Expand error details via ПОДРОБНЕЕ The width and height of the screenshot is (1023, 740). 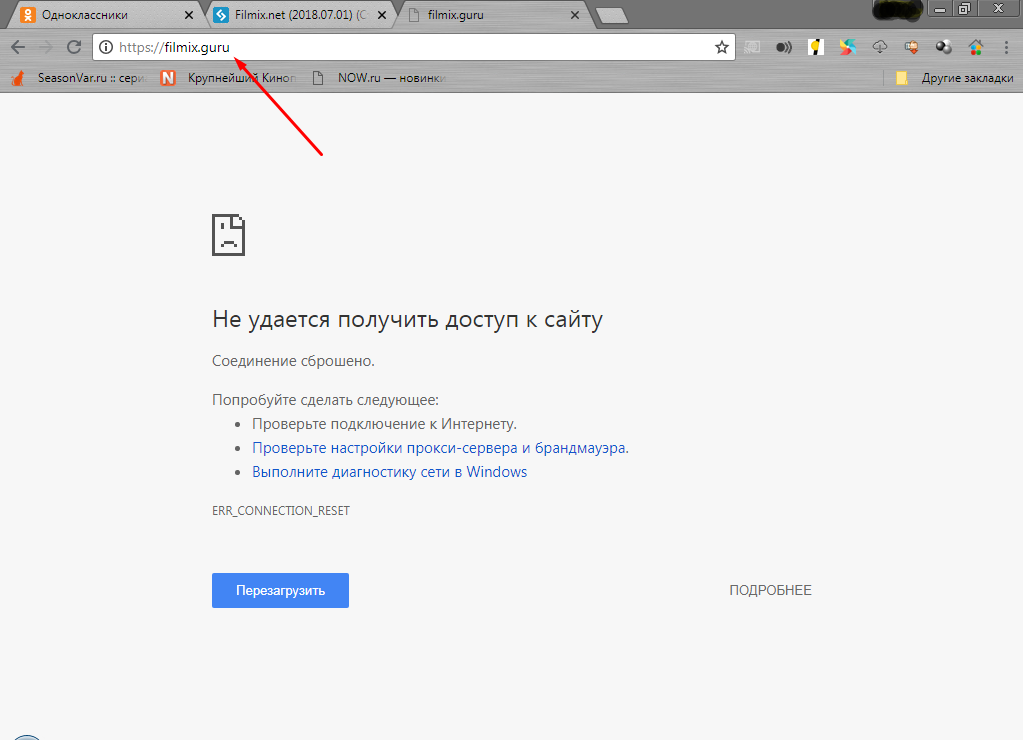pyautogui.click(x=770, y=590)
